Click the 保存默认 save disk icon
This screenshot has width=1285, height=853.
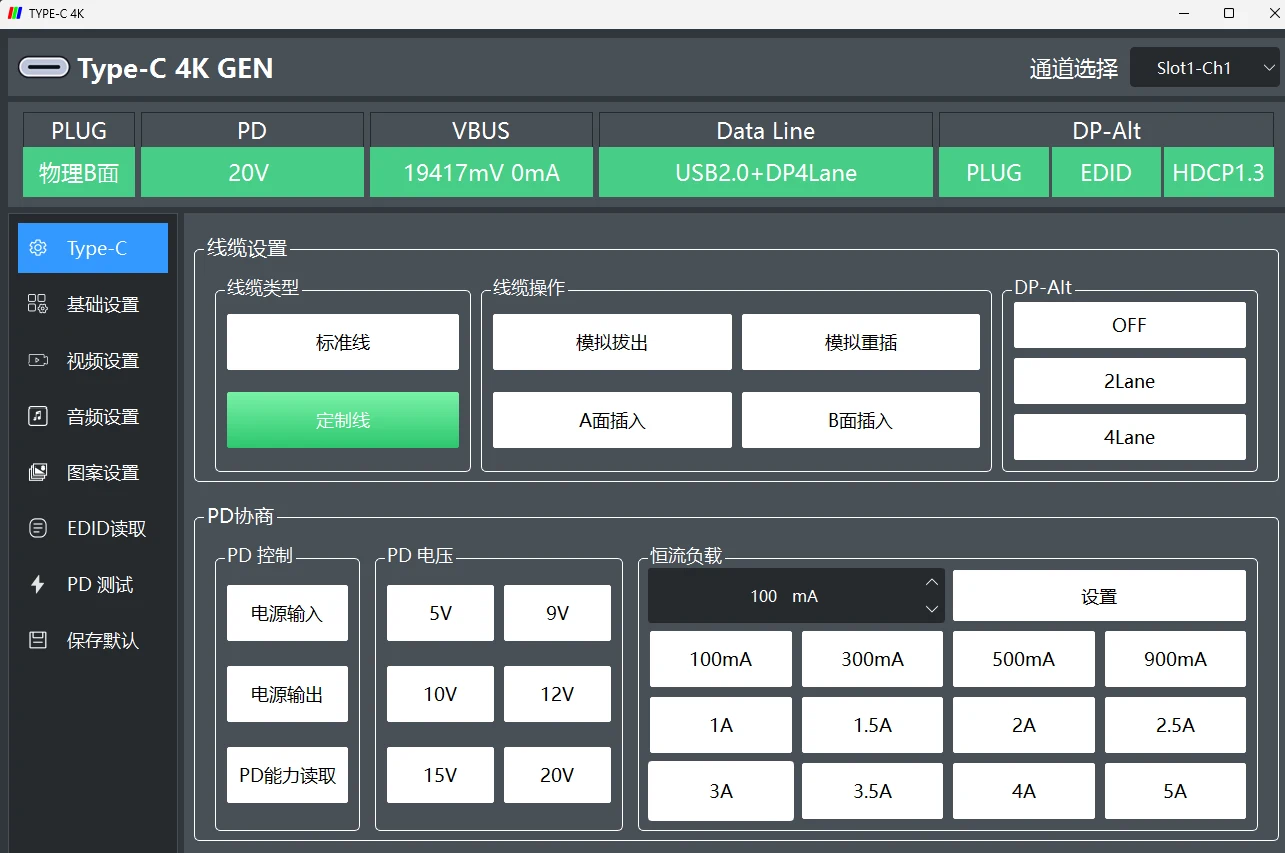point(38,640)
